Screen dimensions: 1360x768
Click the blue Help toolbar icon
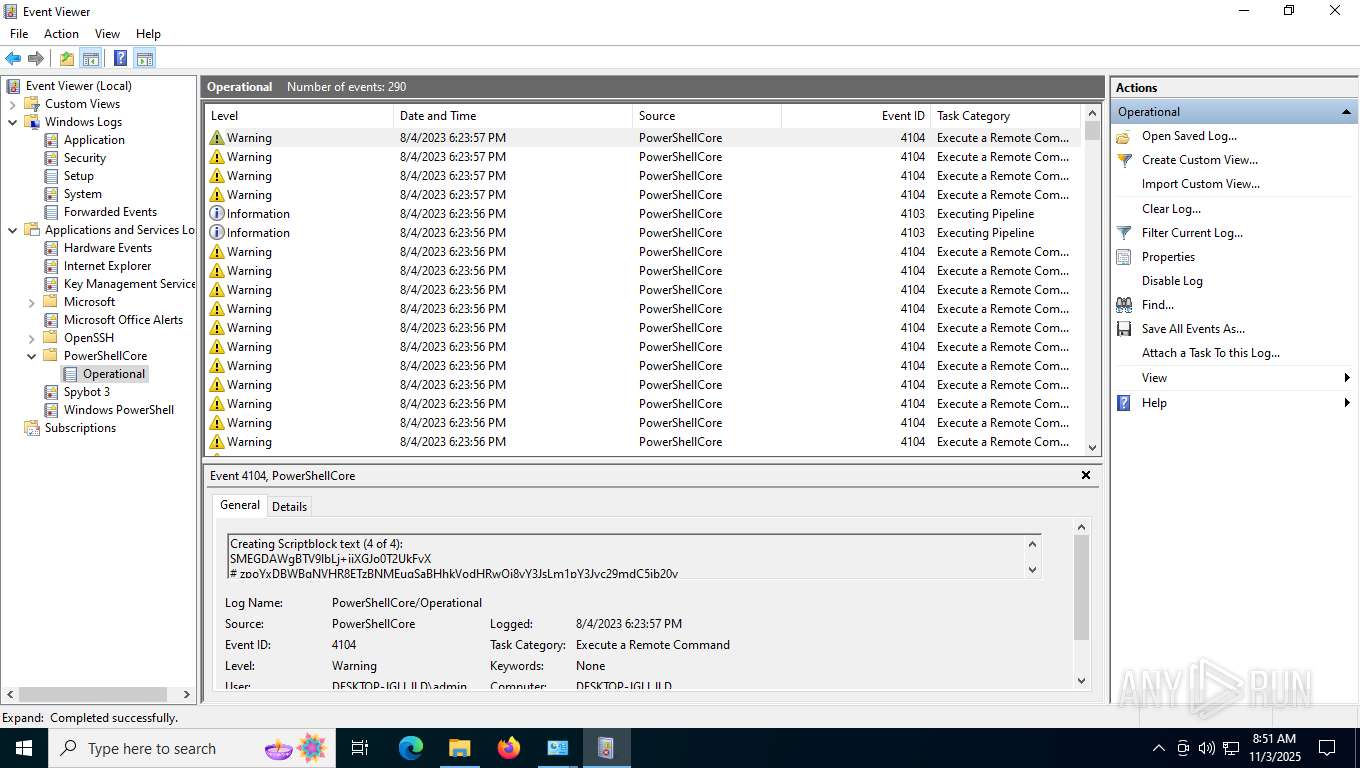tap(120, 58)
